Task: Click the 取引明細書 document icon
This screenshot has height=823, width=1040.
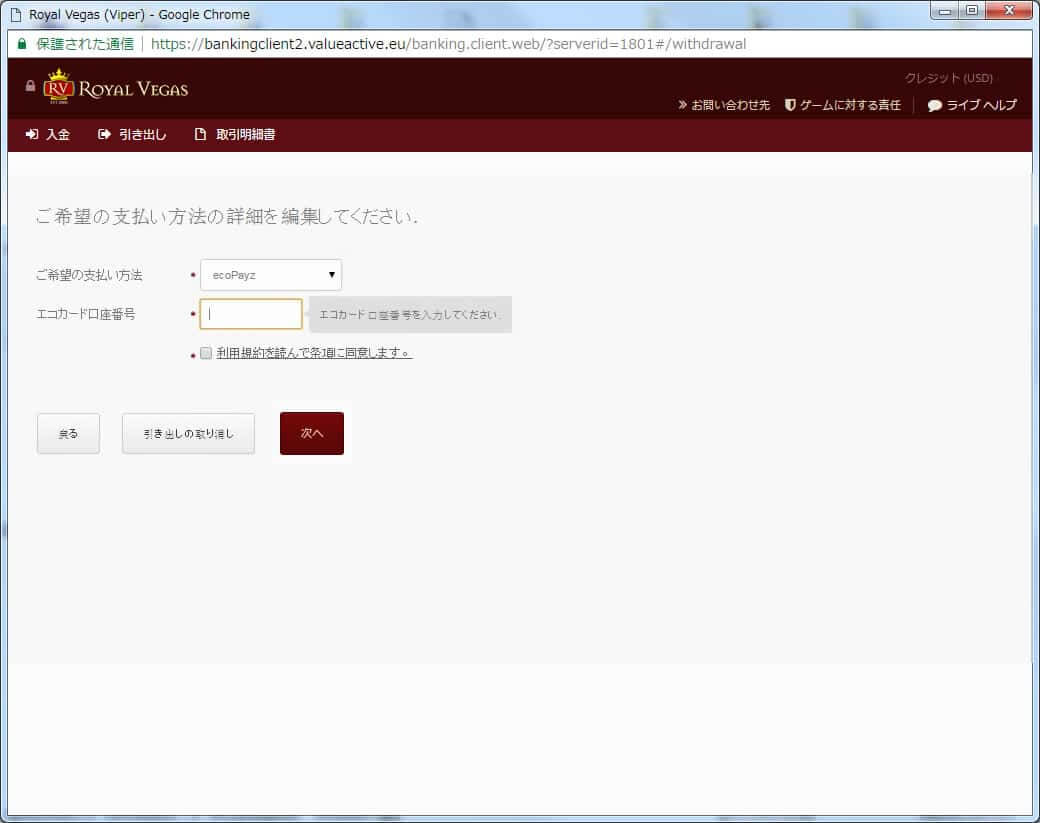Action: pyautogui.click(x=200, y=134)
